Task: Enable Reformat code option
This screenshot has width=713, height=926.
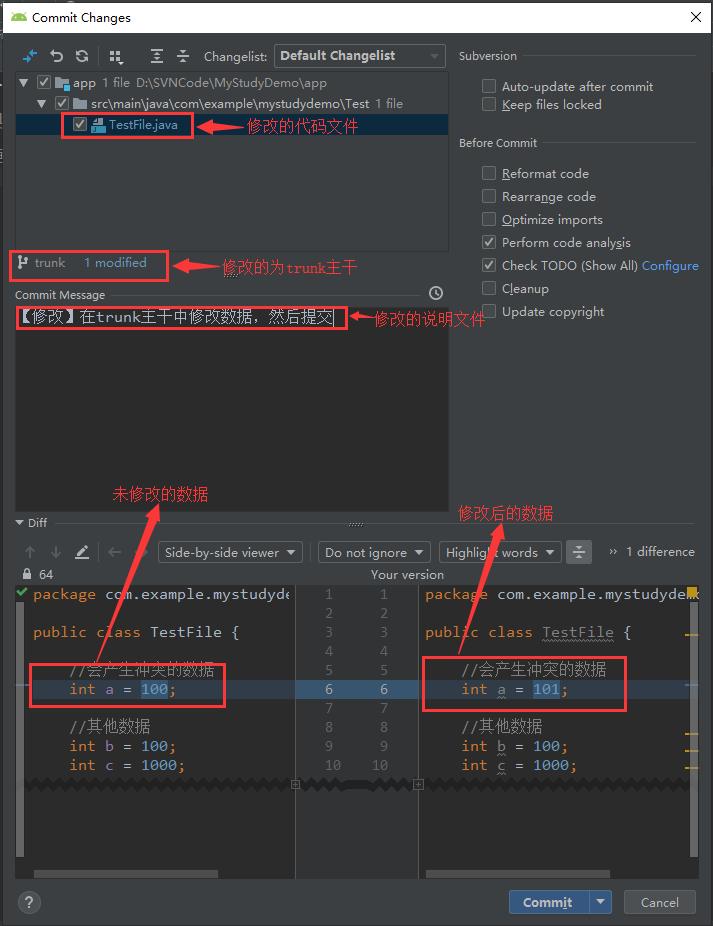Action: [x=489, y=173]
